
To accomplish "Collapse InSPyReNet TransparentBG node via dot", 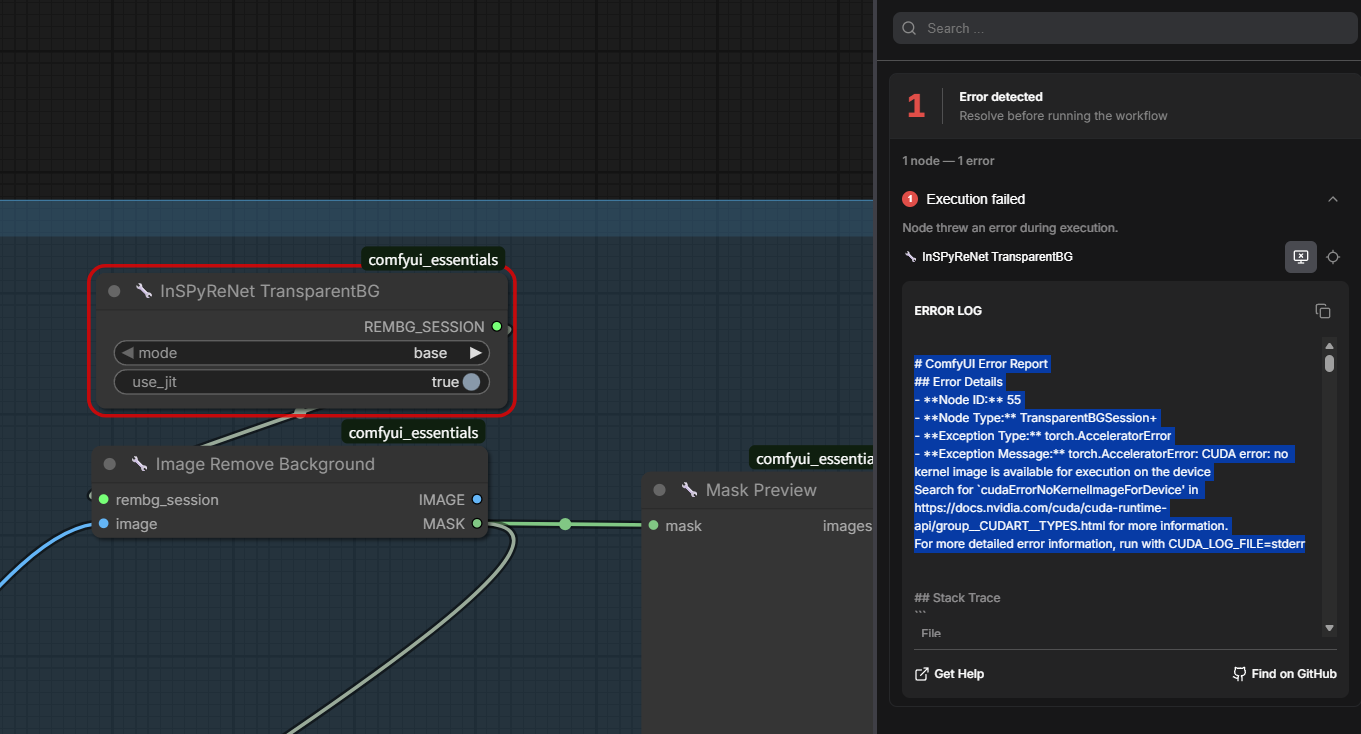I will pyautogui.click(x=114, y=291).
